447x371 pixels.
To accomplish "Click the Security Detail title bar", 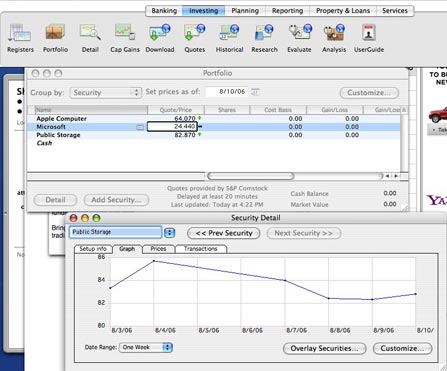I will click(x=256, y=218).
